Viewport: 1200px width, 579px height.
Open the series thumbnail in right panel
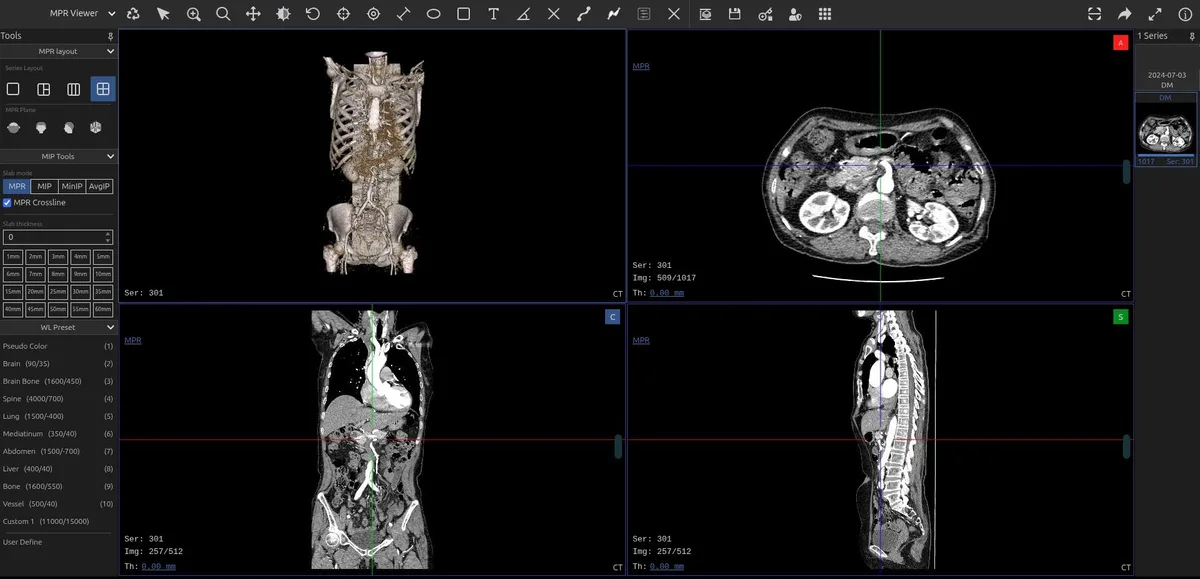(1165, 131)
